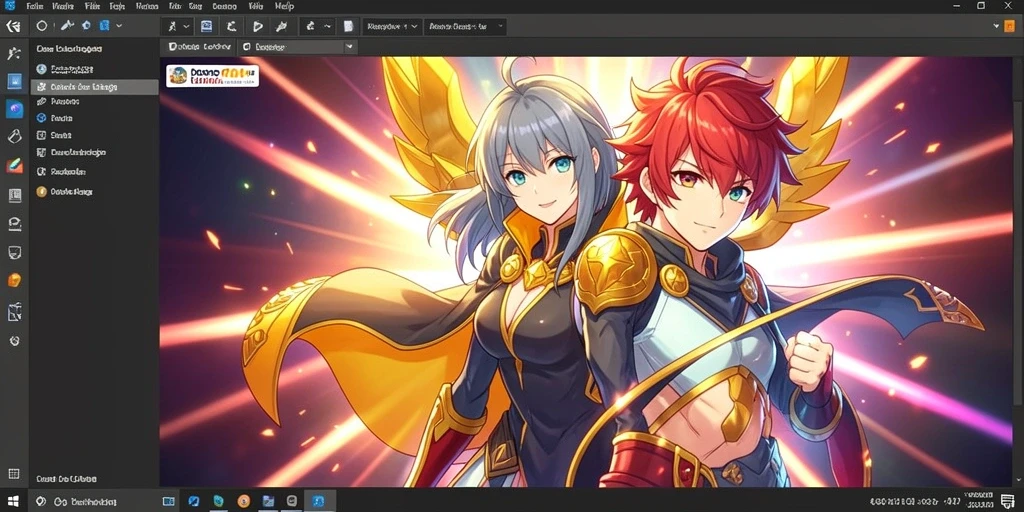Click the blue document icon in toolbar

pos(104,26)
